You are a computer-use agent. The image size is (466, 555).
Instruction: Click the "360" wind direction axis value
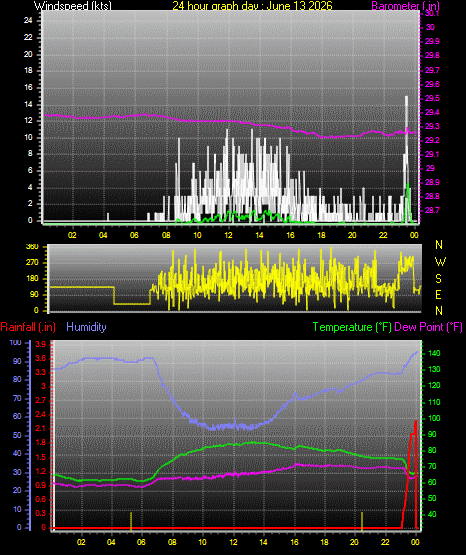click(32, 247)
